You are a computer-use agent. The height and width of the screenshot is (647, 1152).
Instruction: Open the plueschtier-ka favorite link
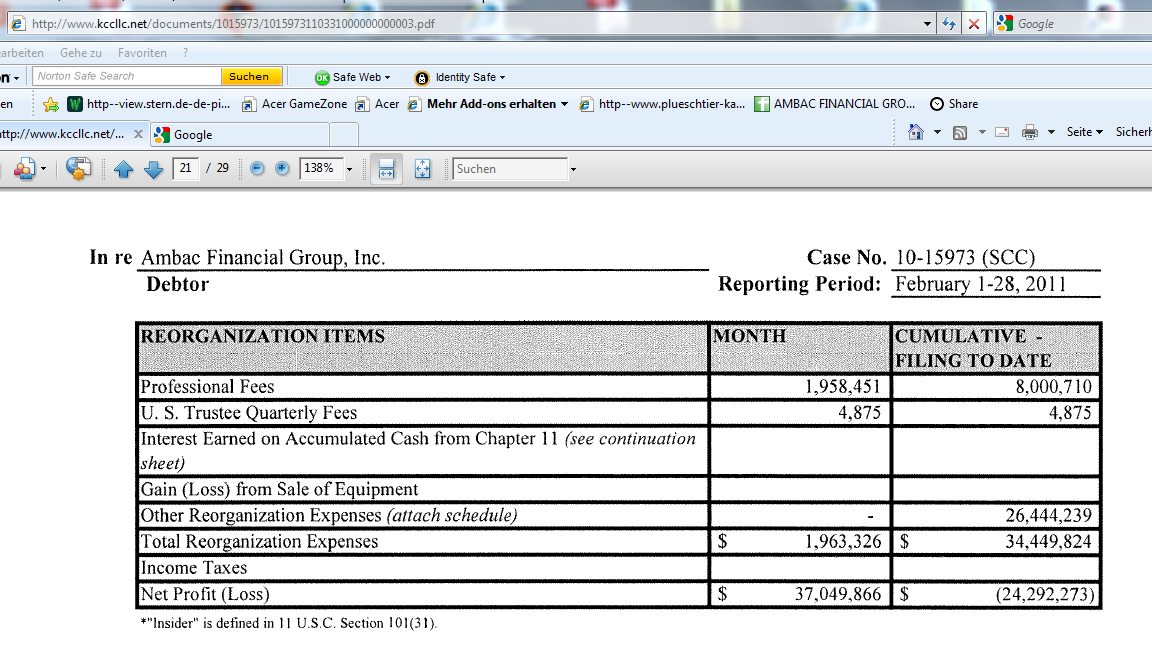662,104
